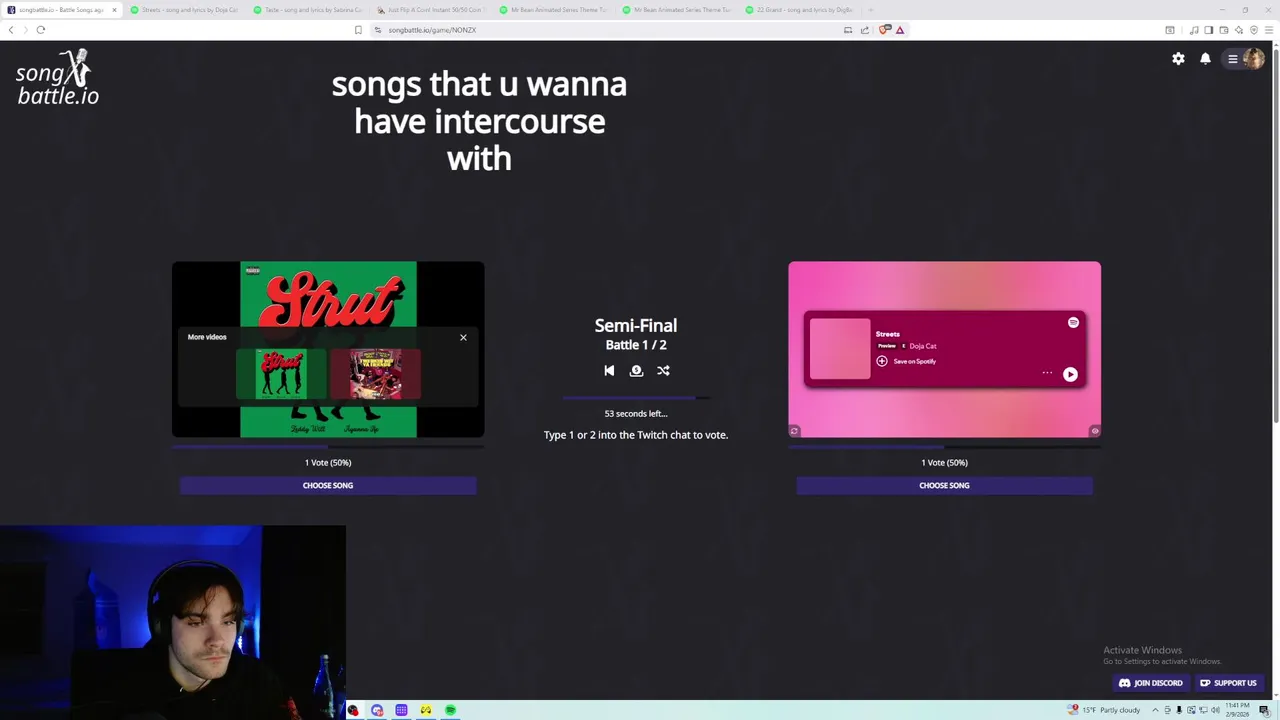Switch to the first Mr Bean Animated Series tab
The image size is (1280, 720).
[x=556, y=10]
